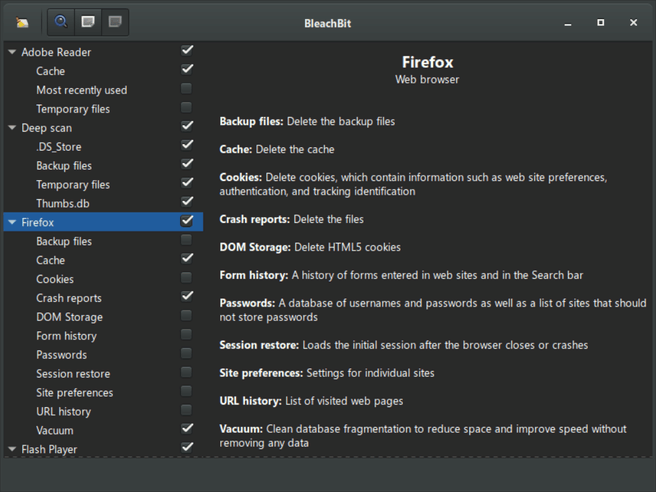The image size is (656, 492).
Task: Select the Adobe Reader row
Action: tap(103, 52)
